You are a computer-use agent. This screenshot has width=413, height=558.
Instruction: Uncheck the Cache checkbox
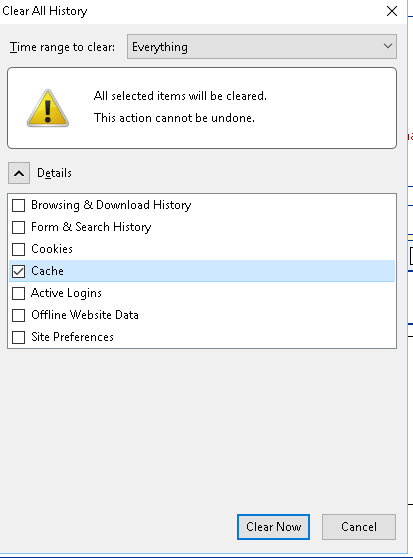click(18, 272)
